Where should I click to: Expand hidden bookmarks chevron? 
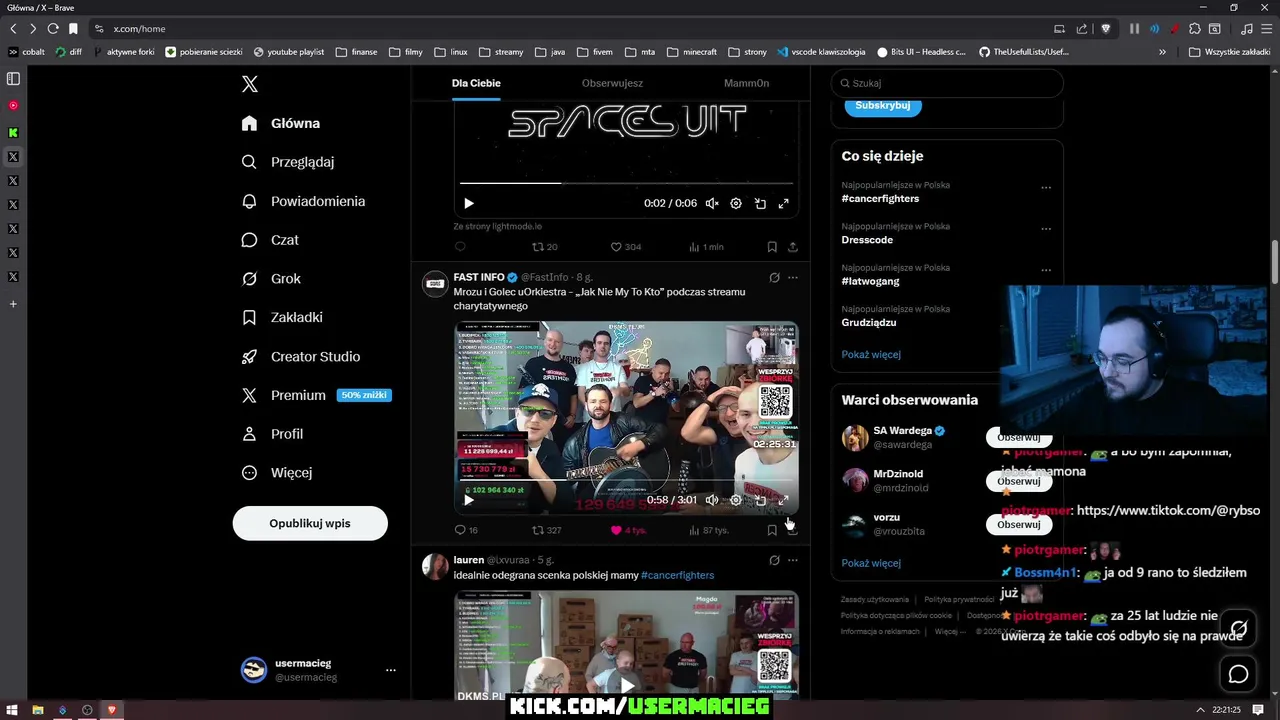pos(1162,52)
